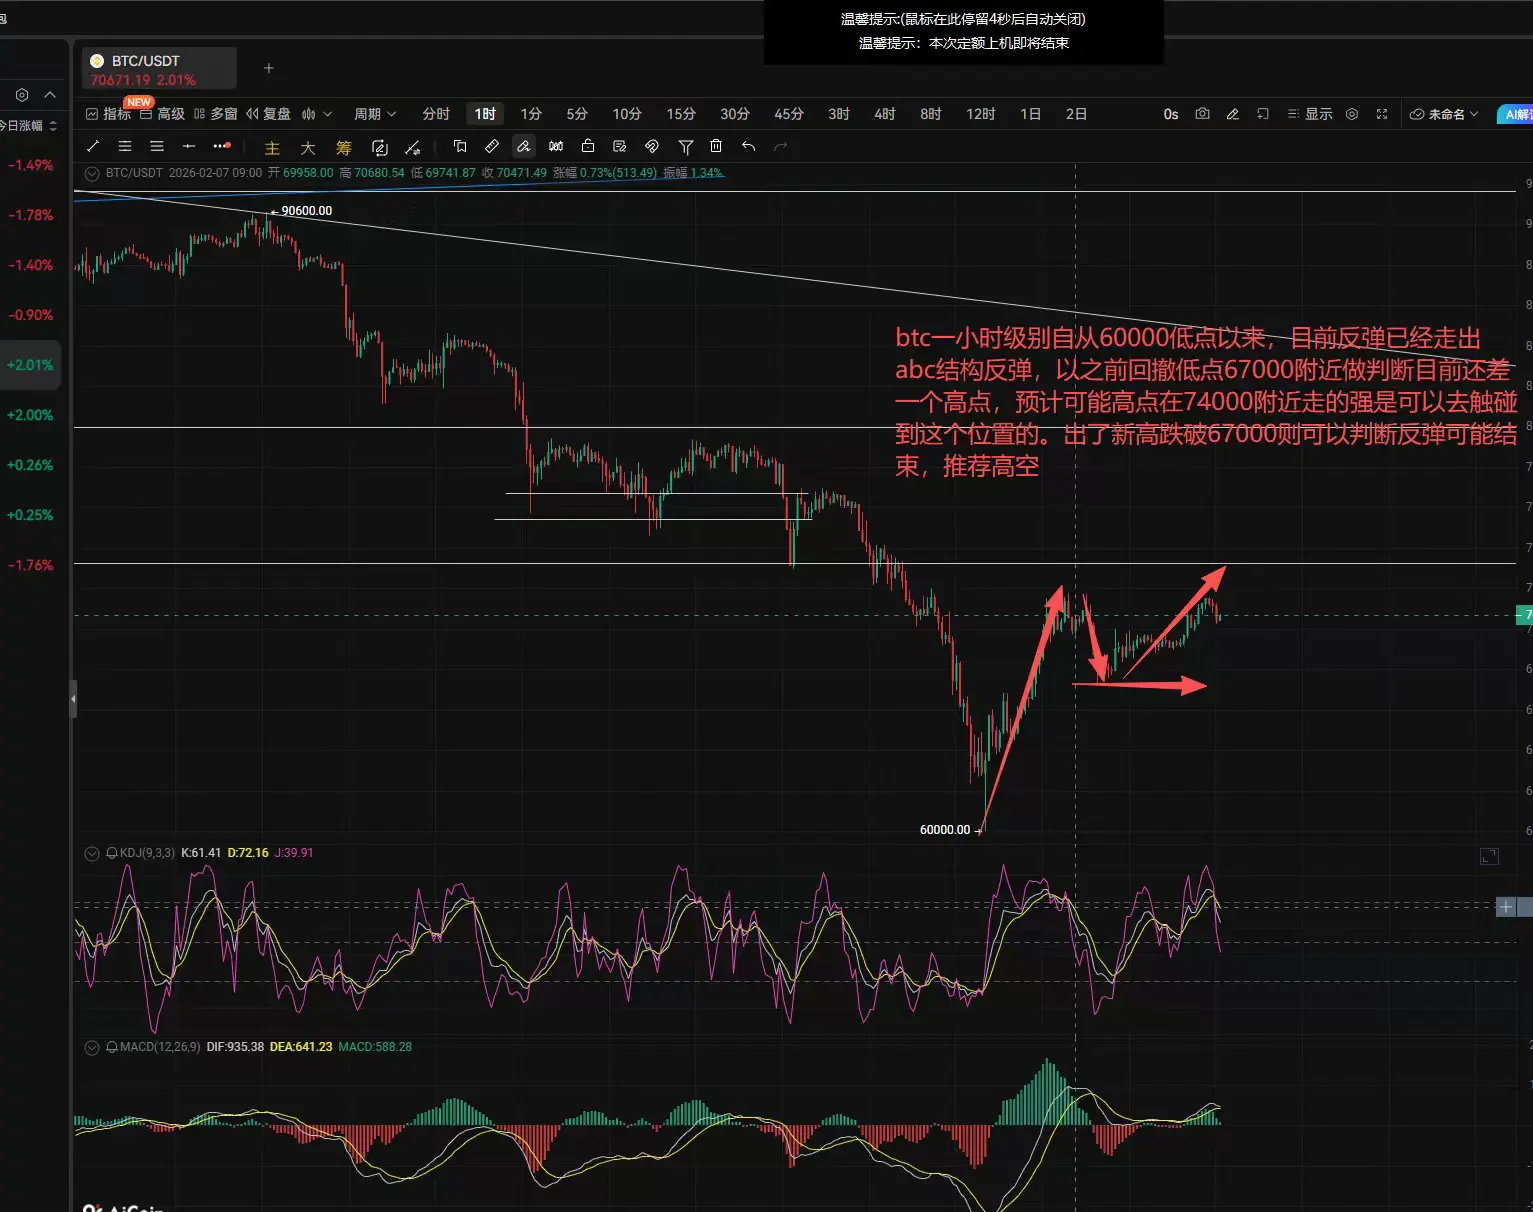This screenshot has width=1533, height=1212.
Task: Take a chart screenshot with camera icon
Action: click(x=1203, y=114)
